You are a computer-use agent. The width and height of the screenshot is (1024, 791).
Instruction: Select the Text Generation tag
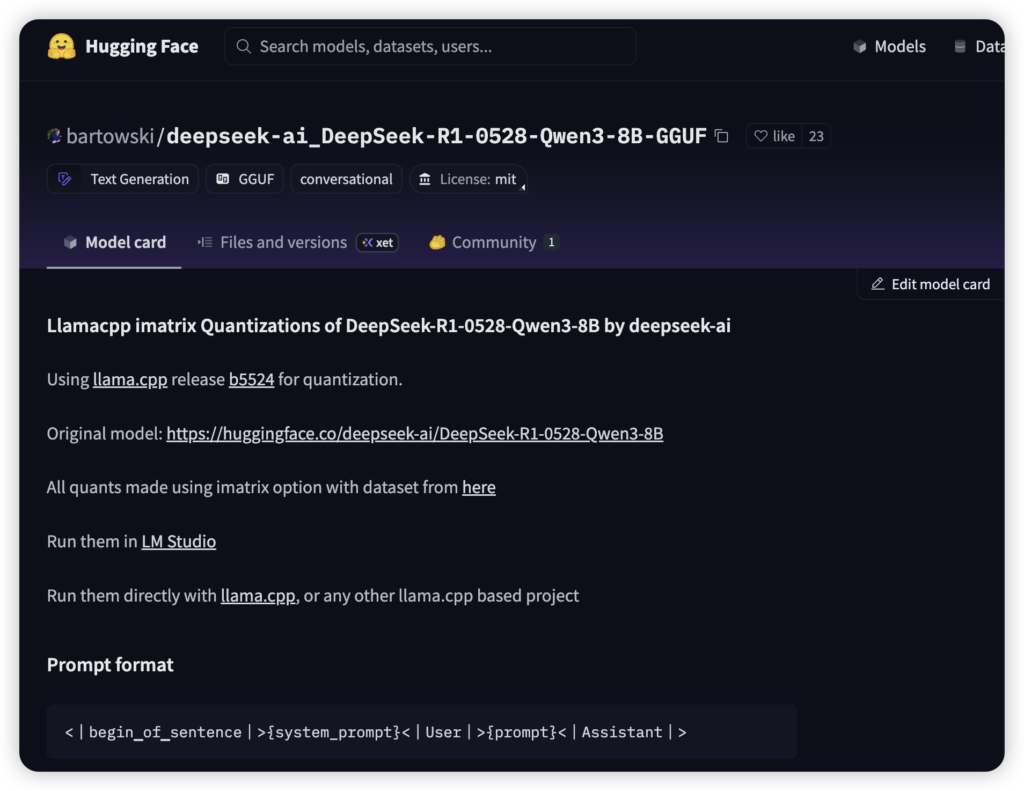[123, 179]
